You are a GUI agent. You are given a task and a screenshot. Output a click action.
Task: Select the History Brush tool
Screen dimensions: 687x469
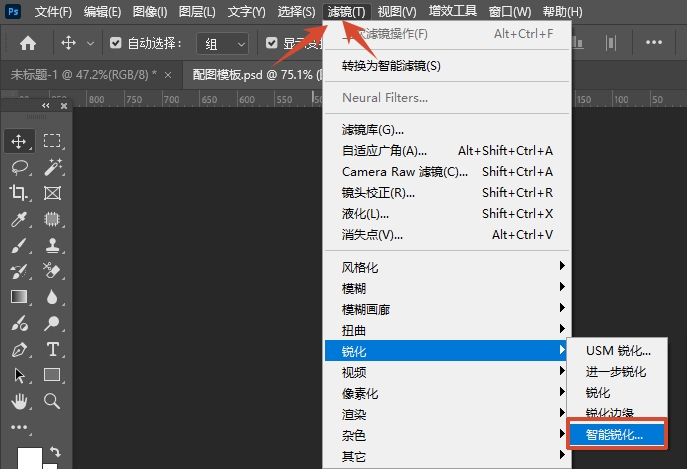(19, 271)
